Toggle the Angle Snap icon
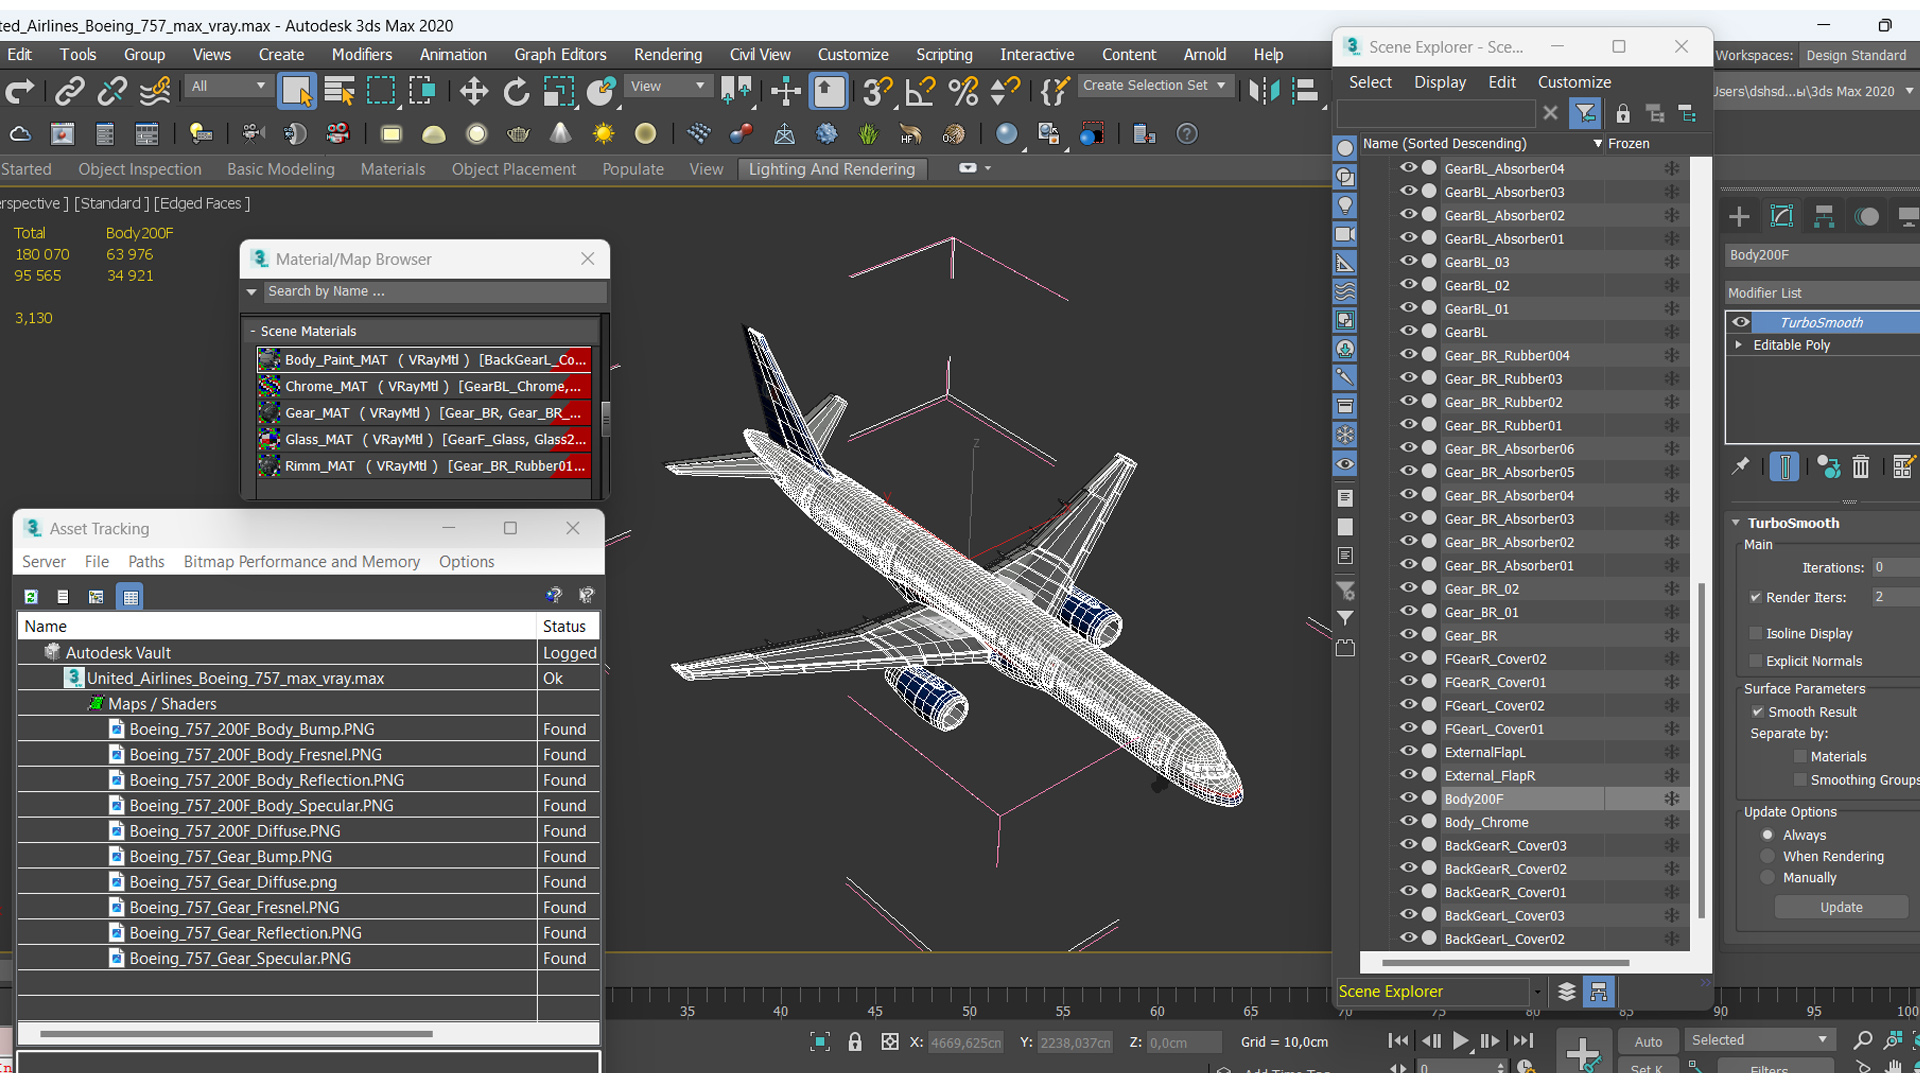The width and height of the screenshot is (1920, 1080). 920,91
